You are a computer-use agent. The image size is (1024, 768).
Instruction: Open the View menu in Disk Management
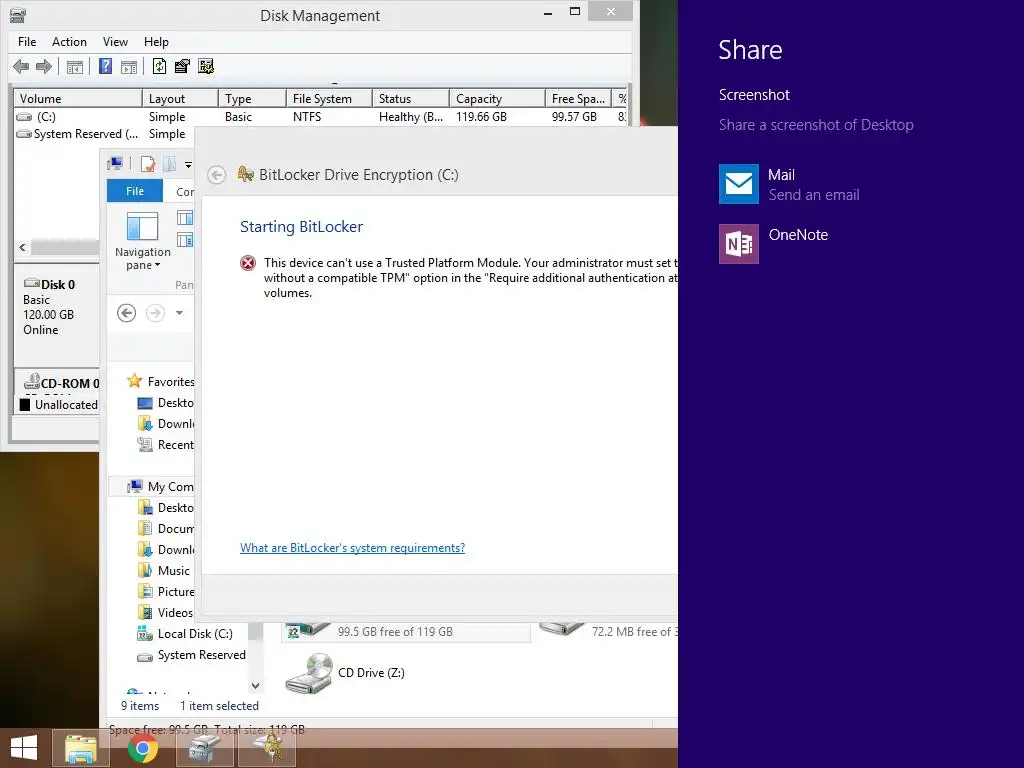click(x=115, y=42)
